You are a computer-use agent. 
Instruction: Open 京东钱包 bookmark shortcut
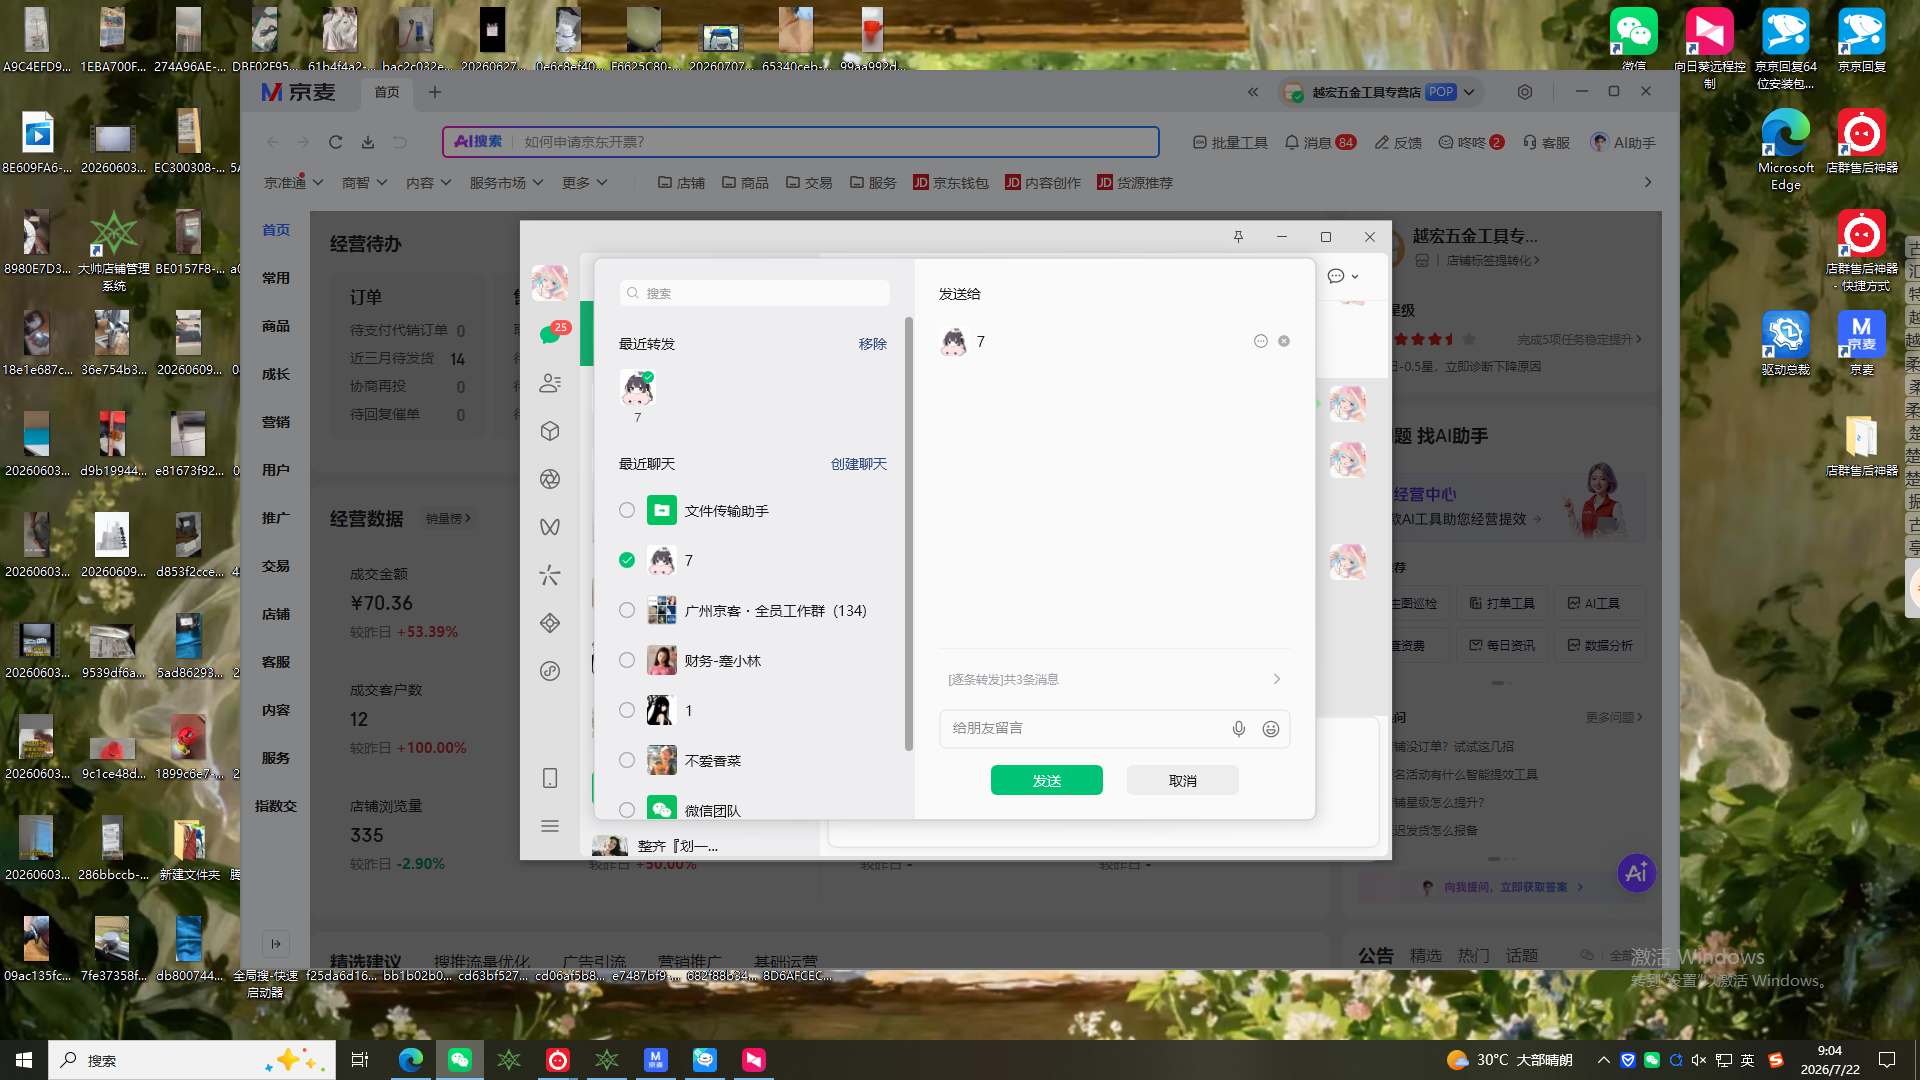coord(951,183)
